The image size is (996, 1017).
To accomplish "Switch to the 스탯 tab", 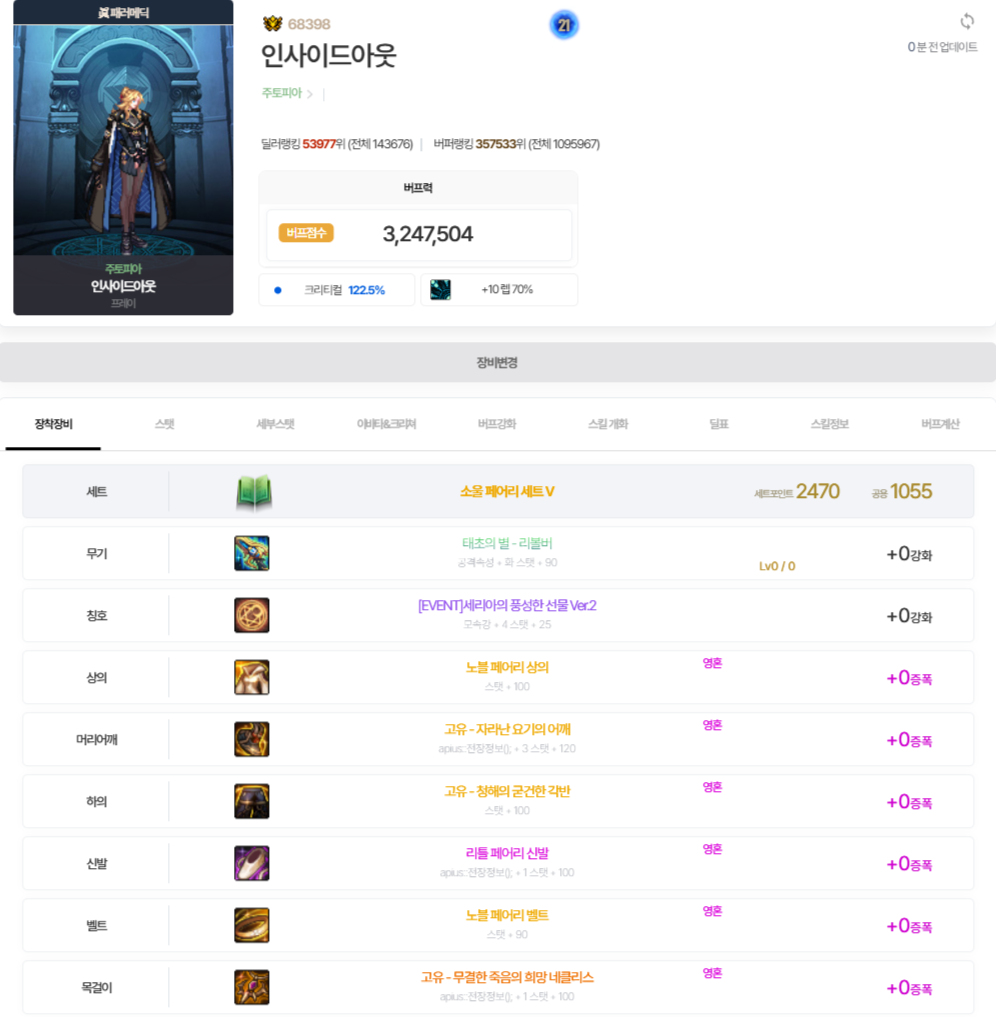I will click(164, 424).
